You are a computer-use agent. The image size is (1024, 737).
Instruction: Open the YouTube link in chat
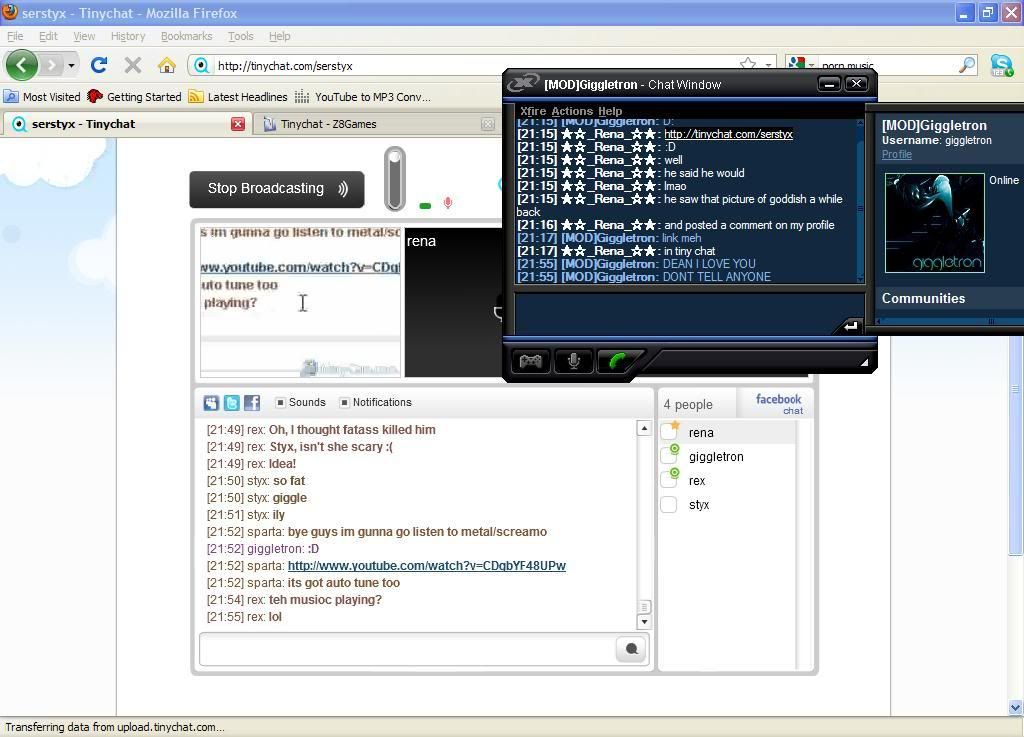tap(426, 566)
